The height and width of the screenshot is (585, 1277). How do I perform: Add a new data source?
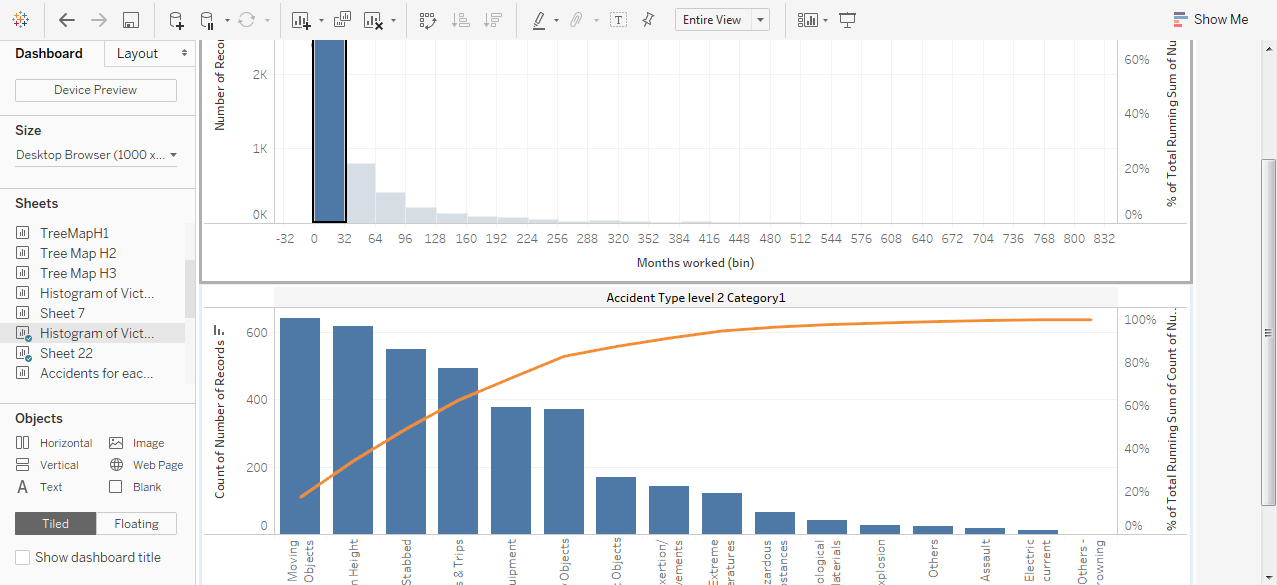176,20
